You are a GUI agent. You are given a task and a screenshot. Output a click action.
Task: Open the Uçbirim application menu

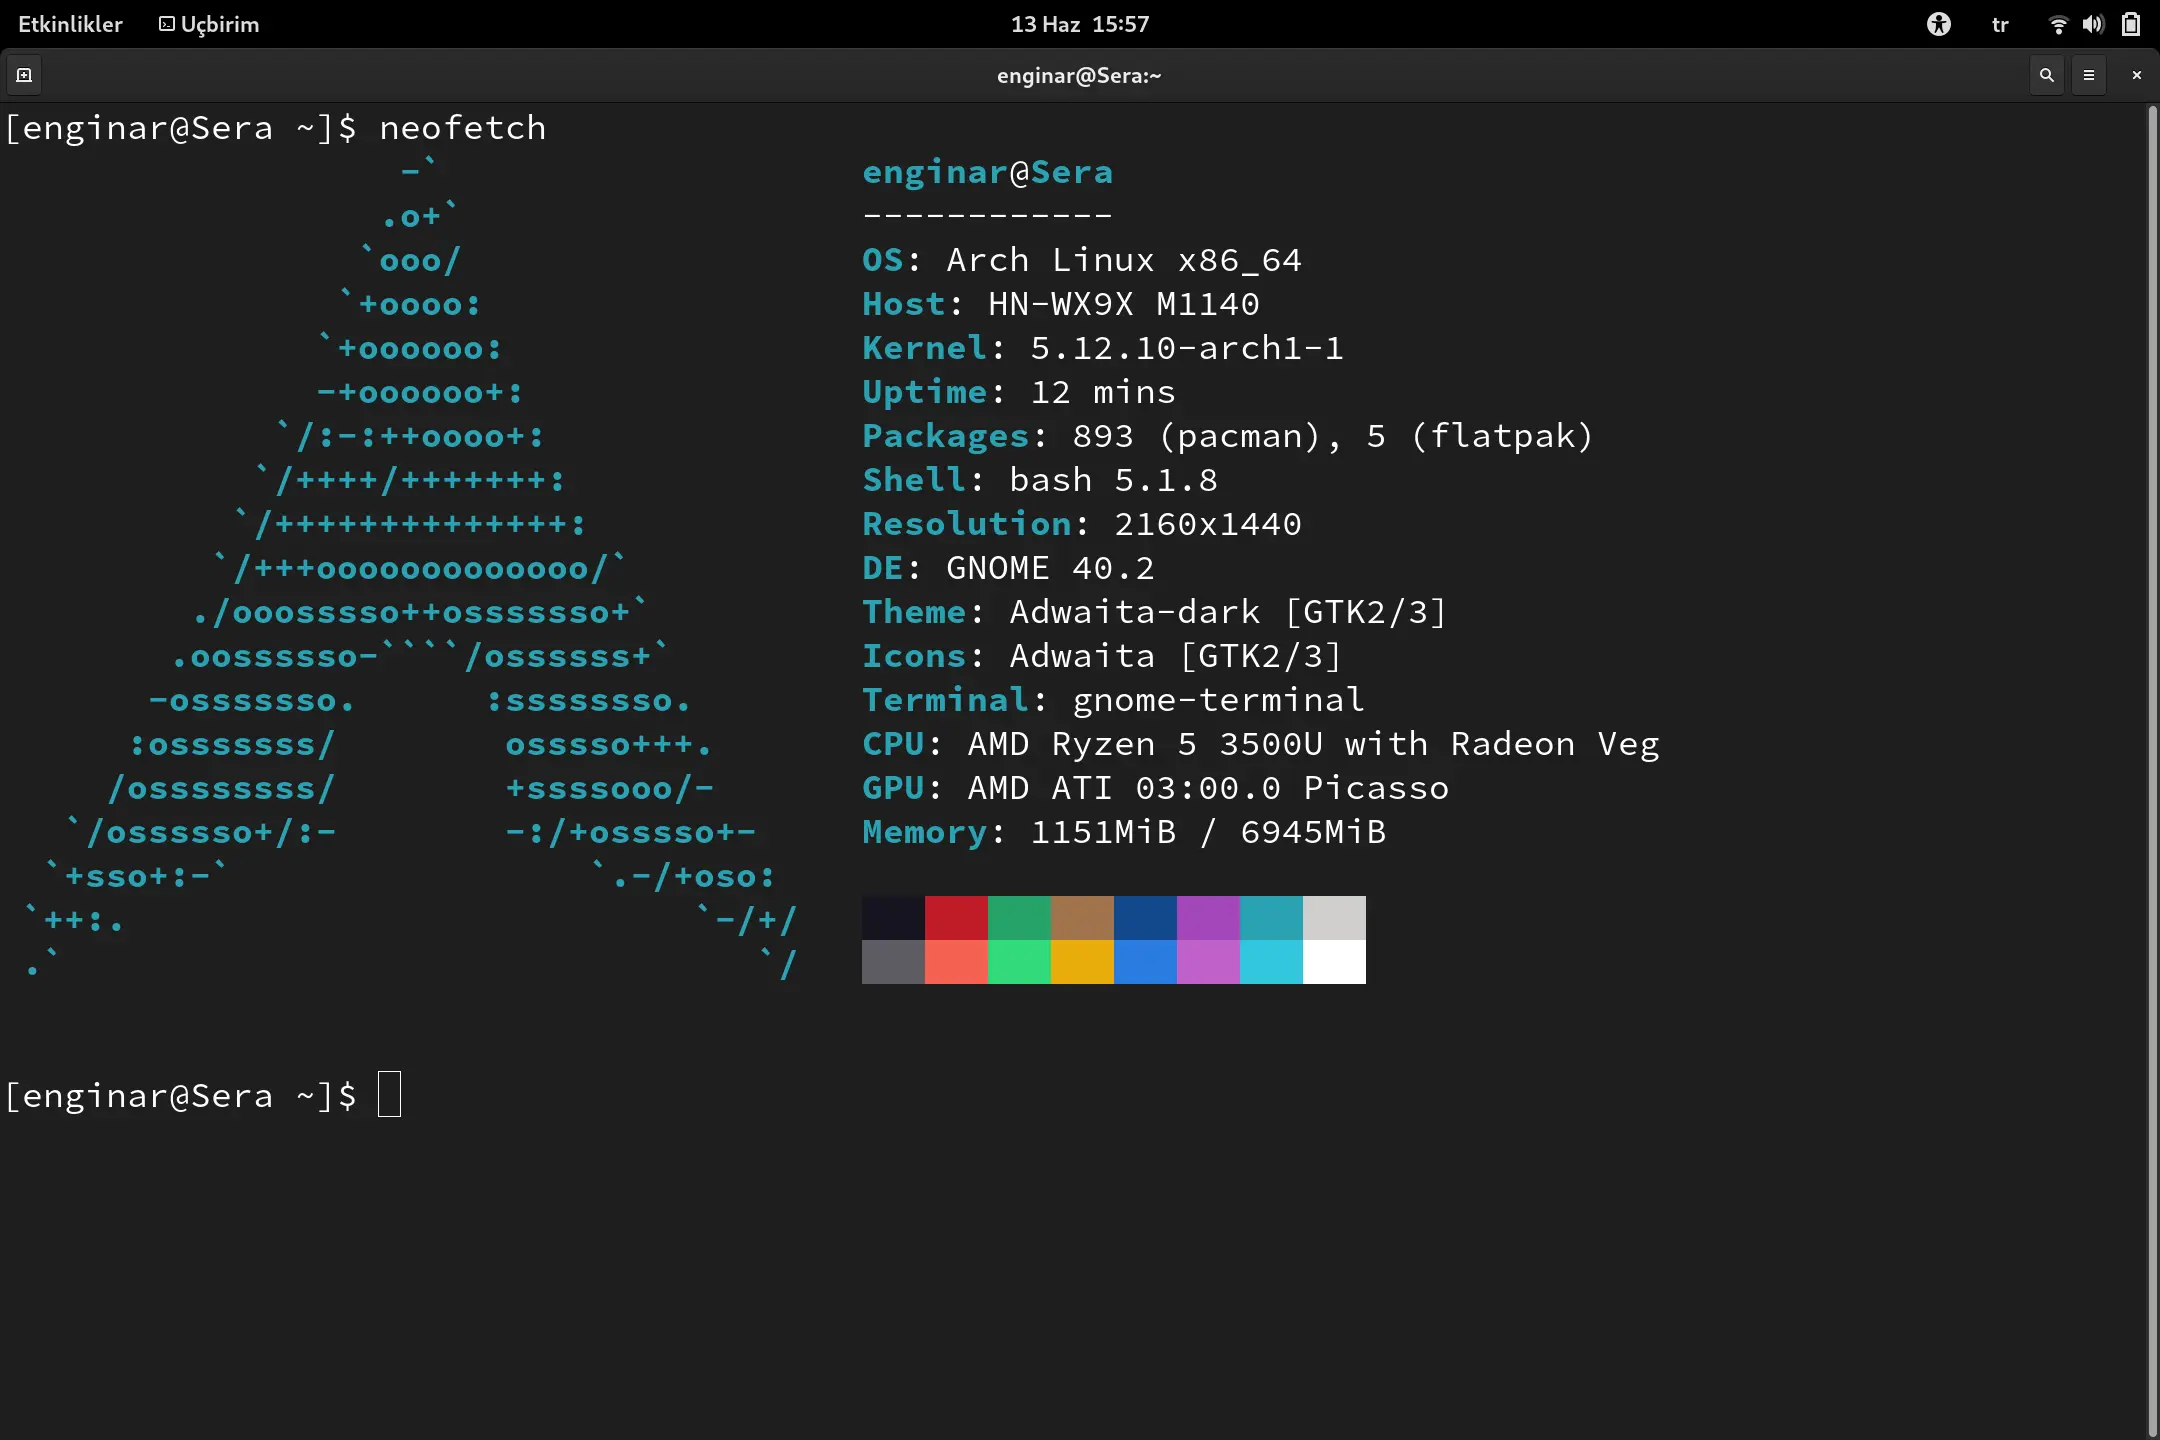(209, 24)
